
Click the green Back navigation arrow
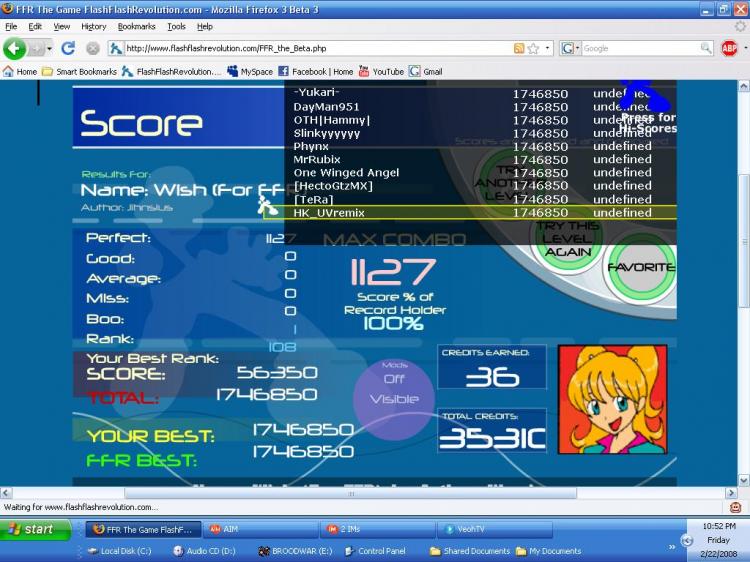pyautogui.click(x=15, y=48)
